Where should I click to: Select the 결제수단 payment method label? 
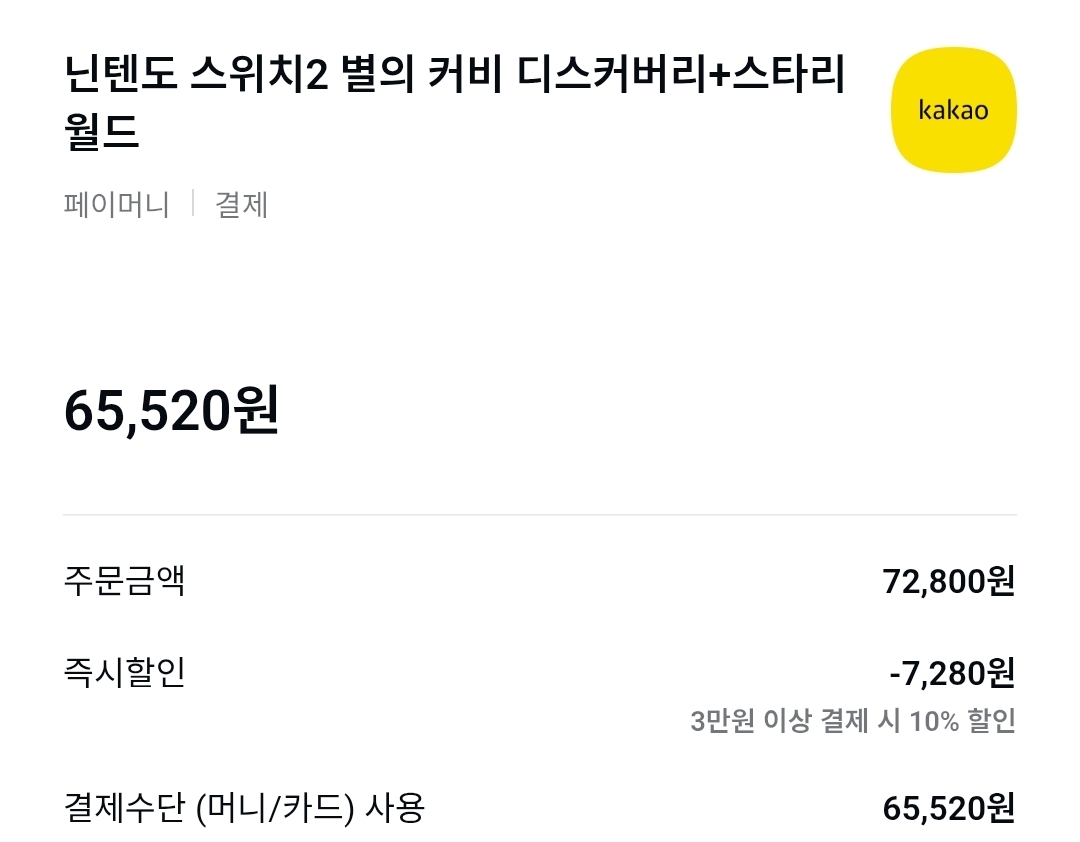[x=124, y=807]
